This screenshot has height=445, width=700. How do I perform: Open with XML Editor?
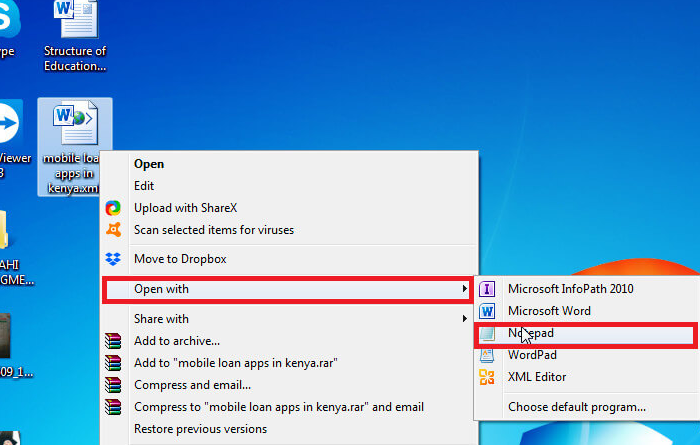coord(537,377)
